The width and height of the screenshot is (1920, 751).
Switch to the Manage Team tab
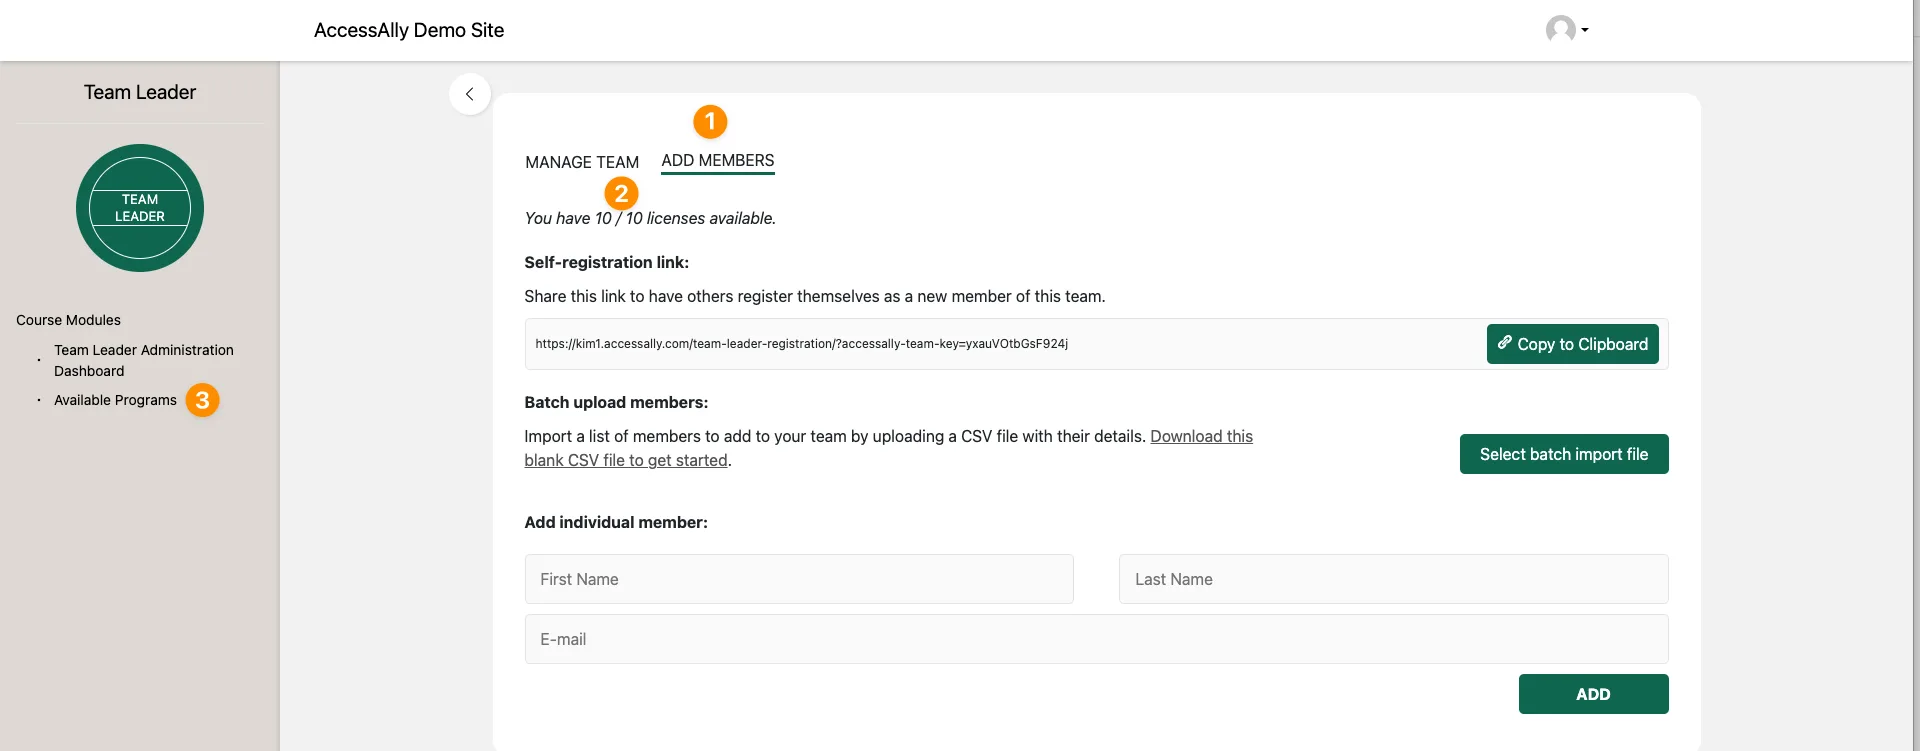[x=582, y=162]
